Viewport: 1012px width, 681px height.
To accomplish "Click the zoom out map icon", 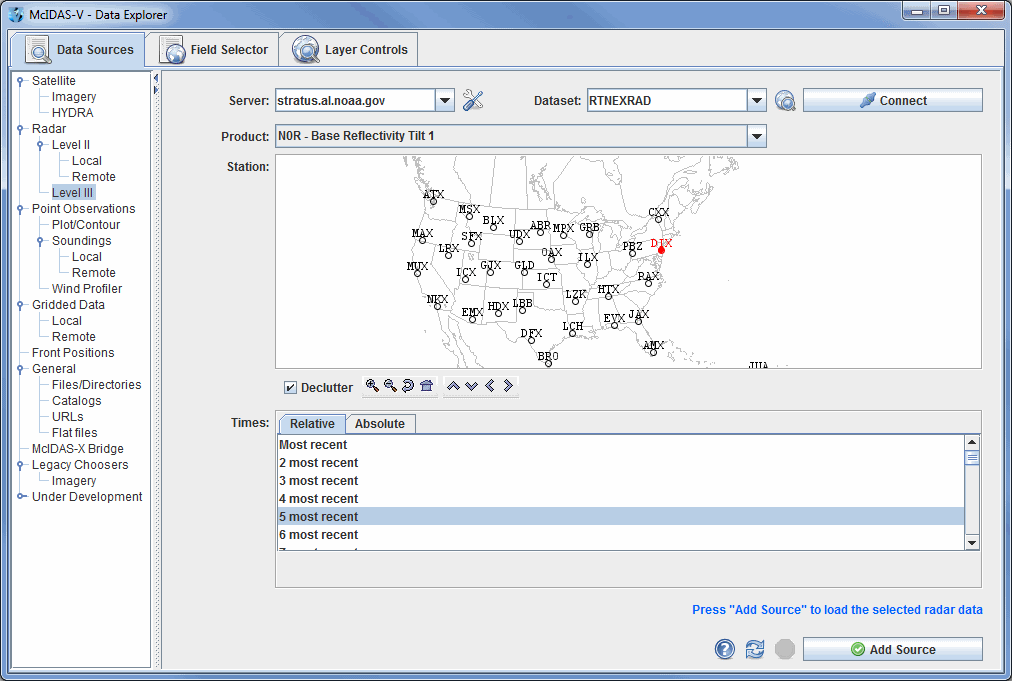I will pos(390,386).
